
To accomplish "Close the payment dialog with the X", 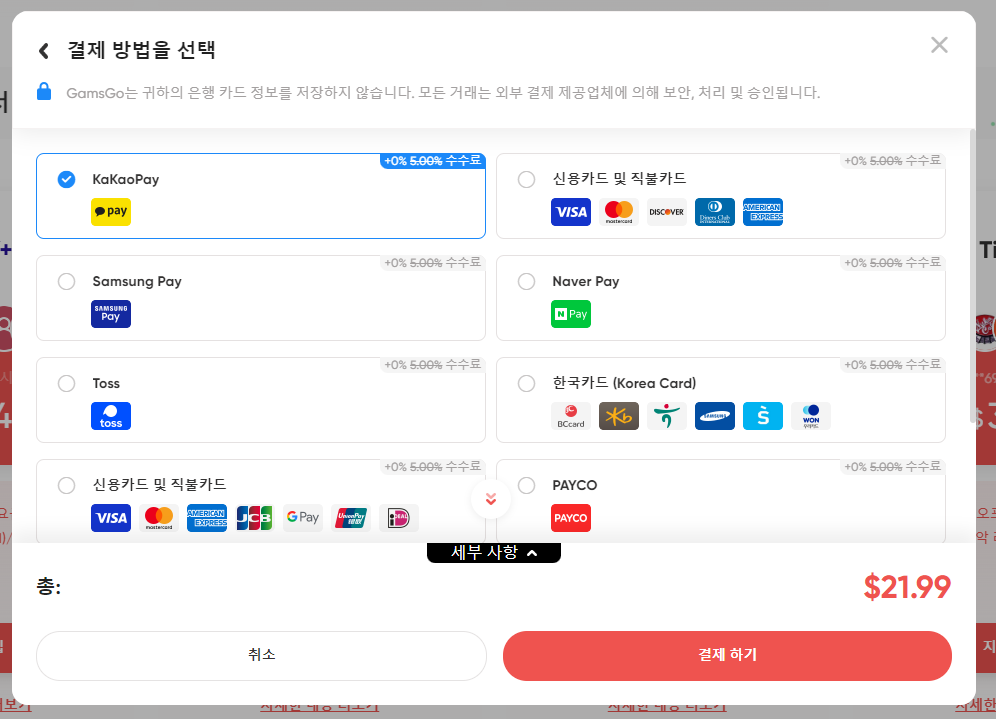I will coord(938,44).
